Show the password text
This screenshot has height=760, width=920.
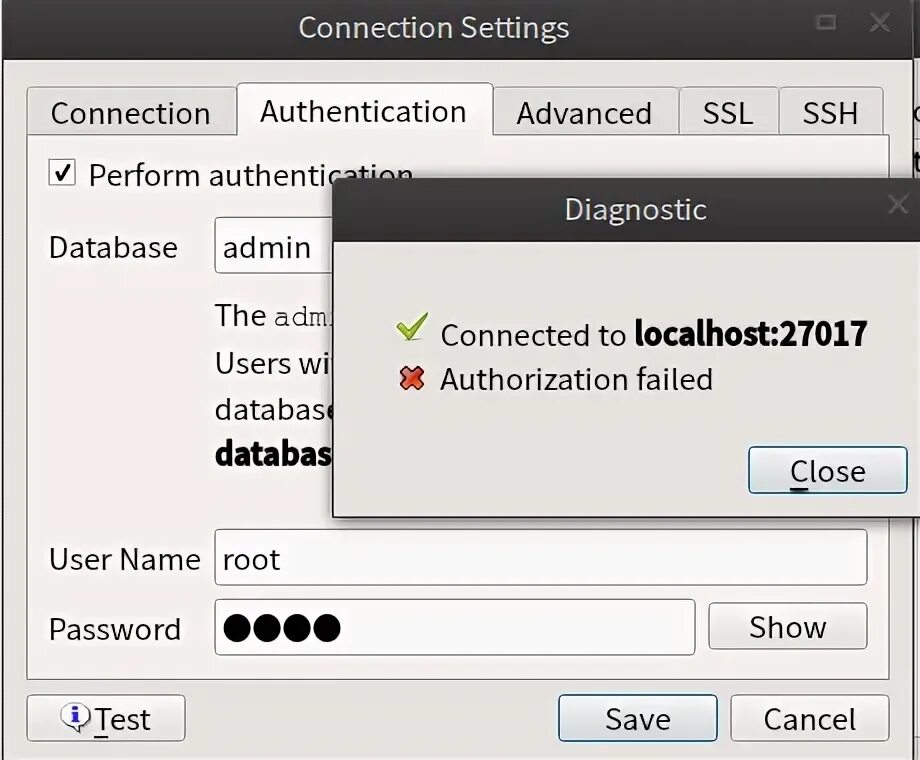(787, 626)
